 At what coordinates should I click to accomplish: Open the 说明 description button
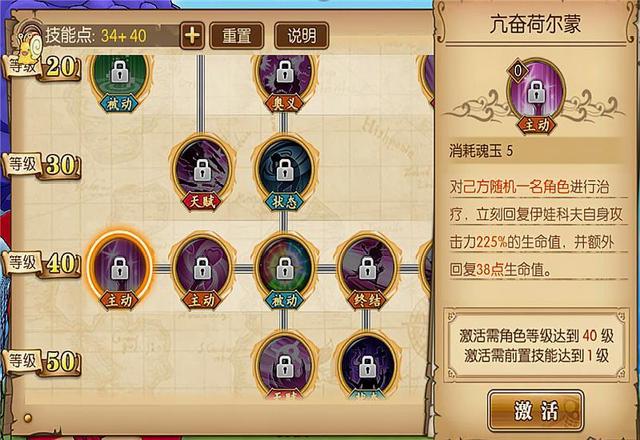(x=302, y=36)
